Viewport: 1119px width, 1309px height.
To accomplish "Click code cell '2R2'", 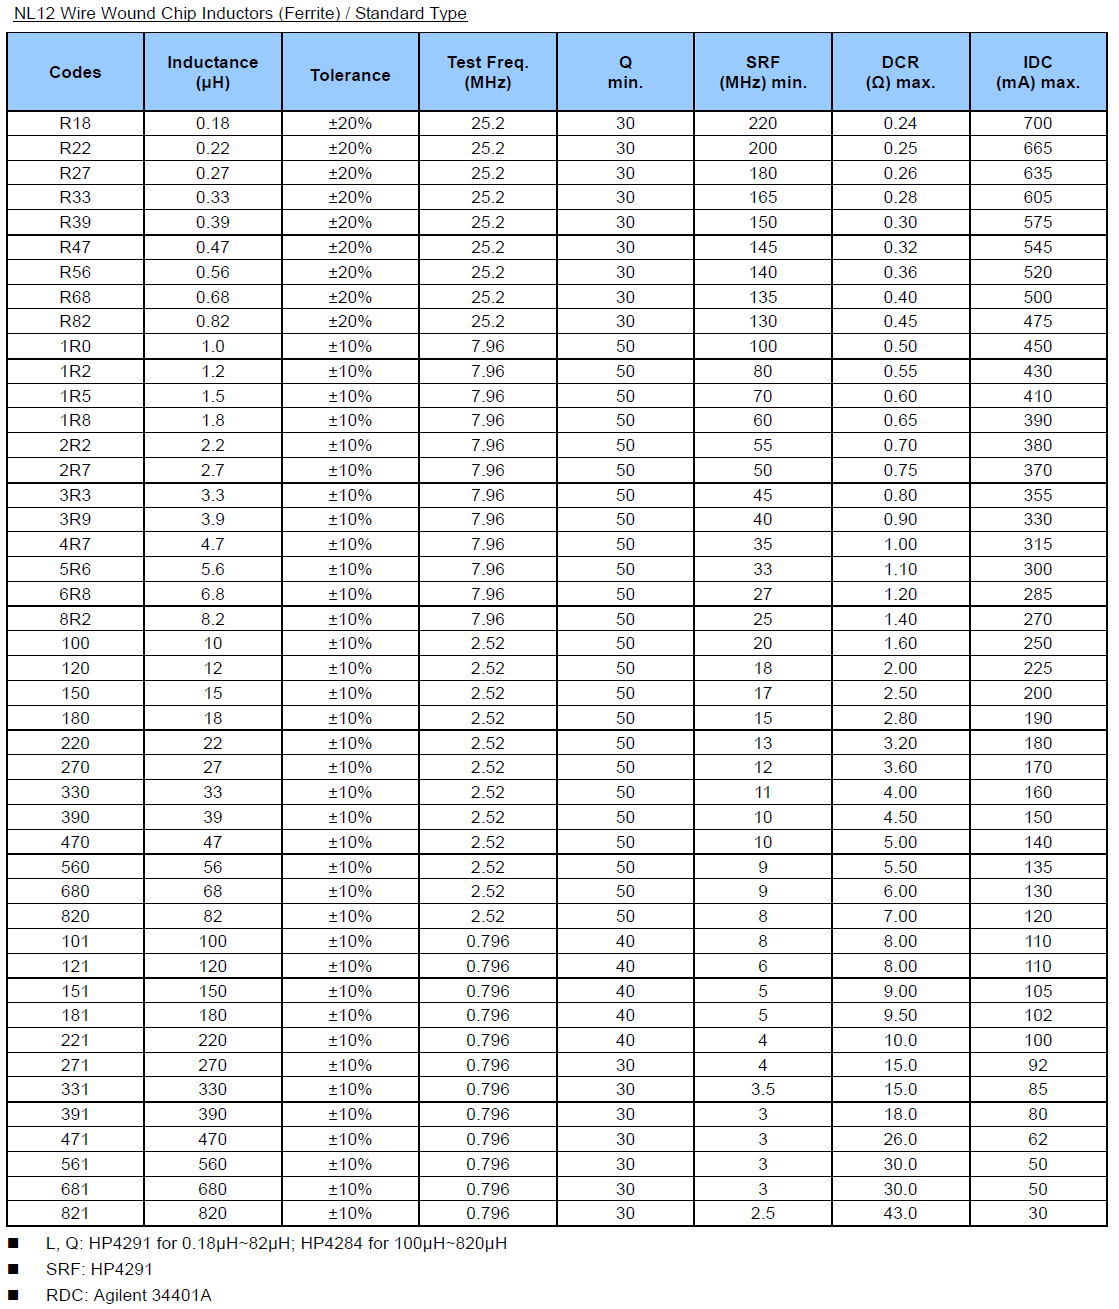I will click(75, 445).
